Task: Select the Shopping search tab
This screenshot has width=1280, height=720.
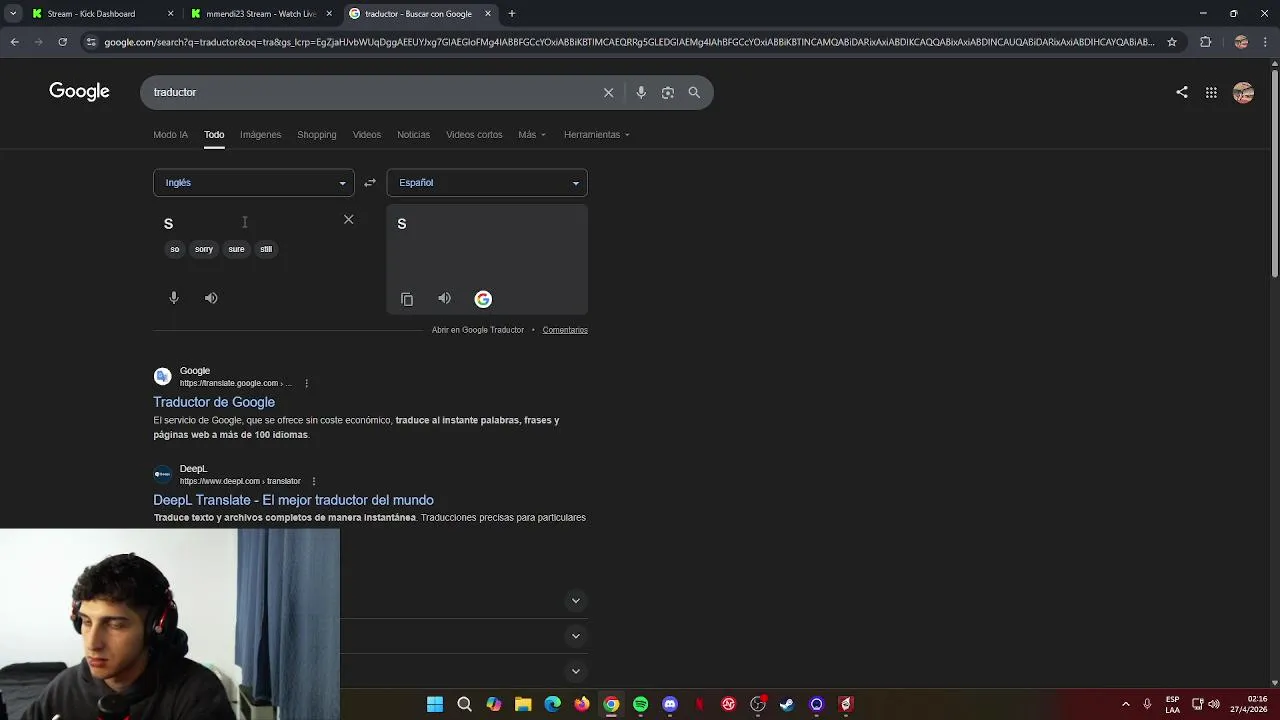Action: pos(317,134)
